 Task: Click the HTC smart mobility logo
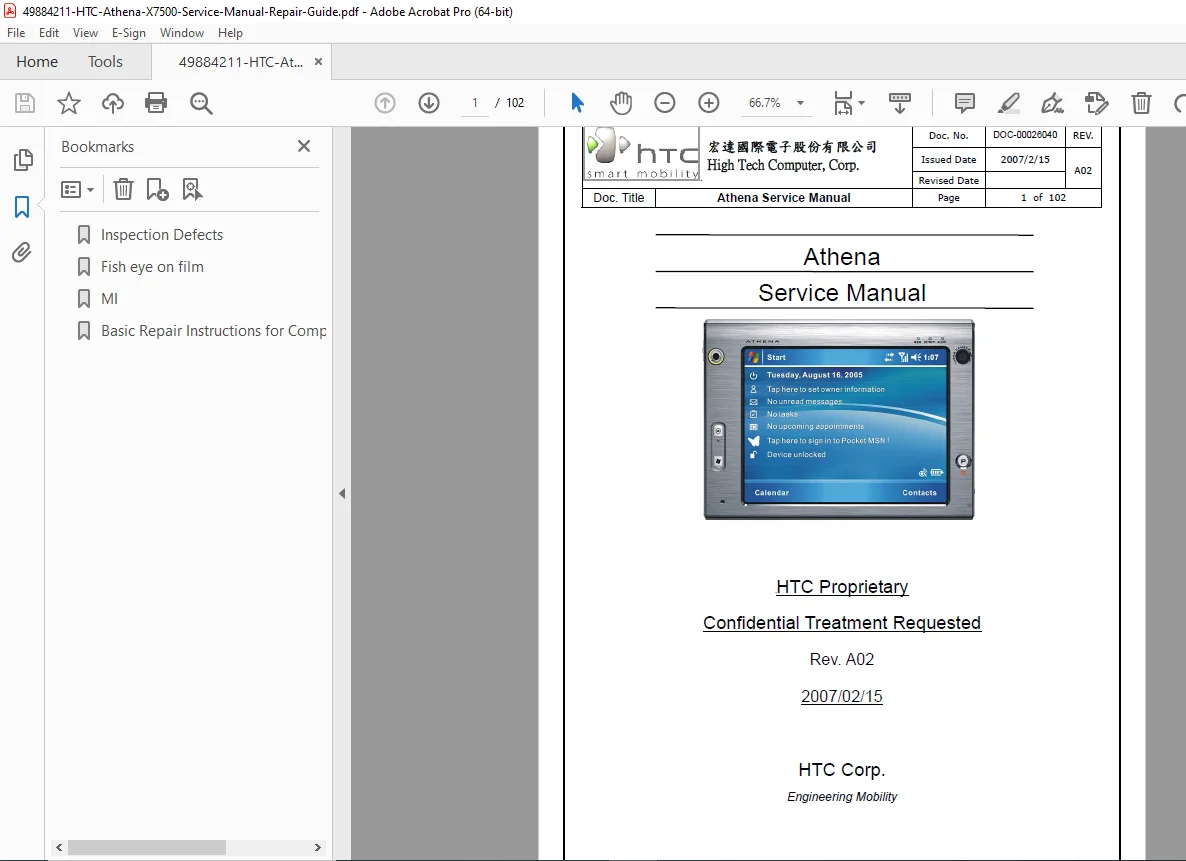tap(643, 154)
